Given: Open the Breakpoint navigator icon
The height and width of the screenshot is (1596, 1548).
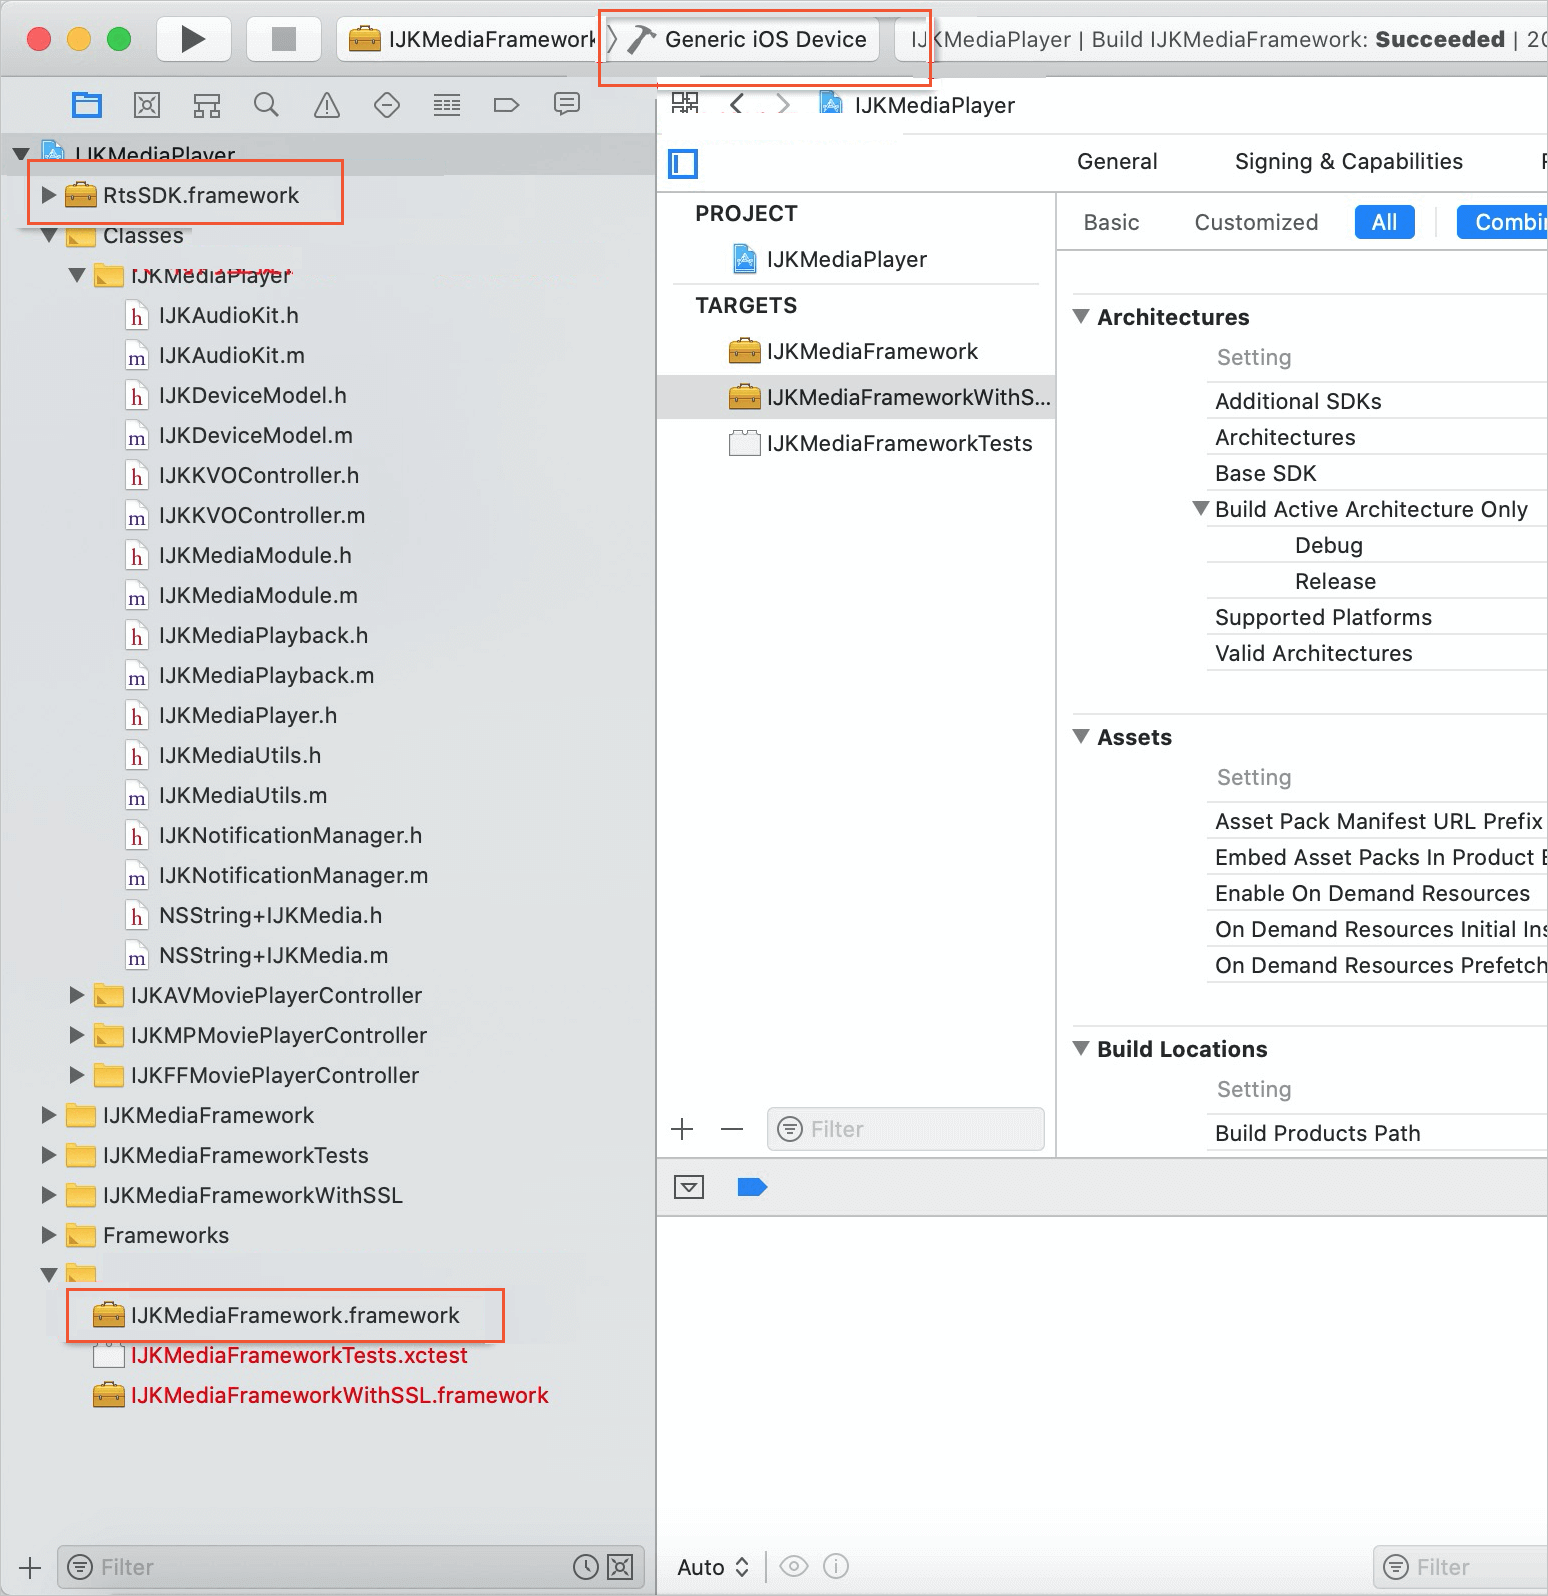Looking at the screenshot, I should coord(507,105).
